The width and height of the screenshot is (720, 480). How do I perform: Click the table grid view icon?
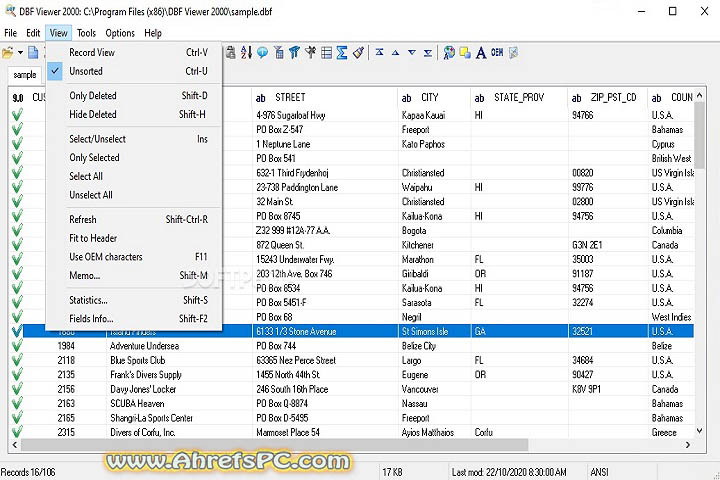[326, 53]
